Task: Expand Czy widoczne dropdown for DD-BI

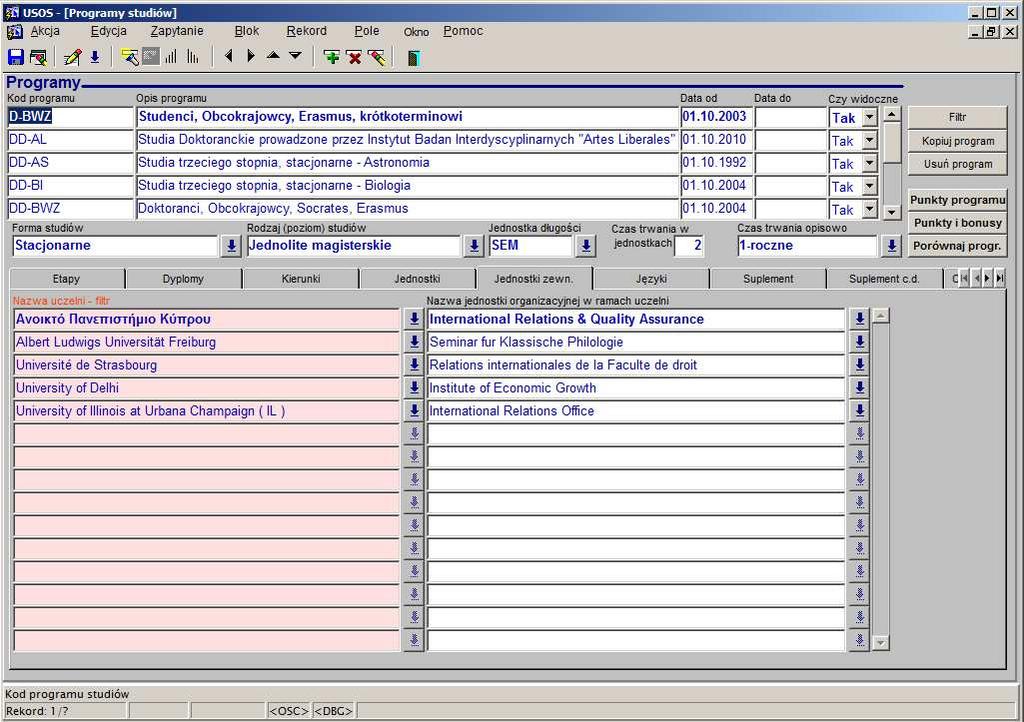Action: point(869,186)
